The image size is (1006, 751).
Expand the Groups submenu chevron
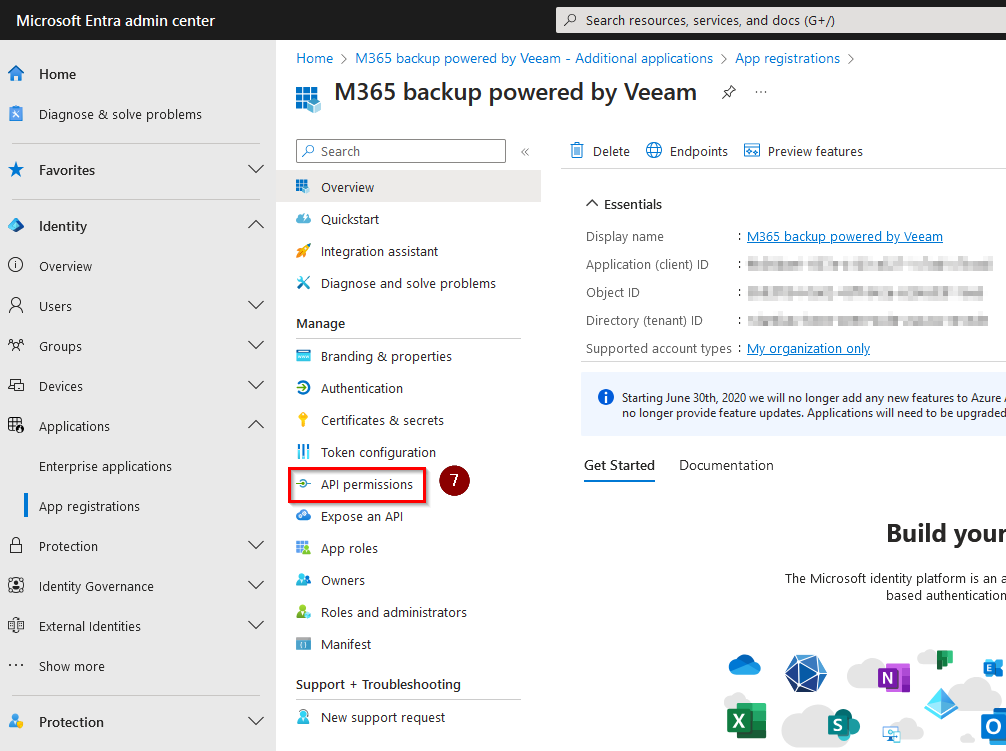(x=256, y=345)
